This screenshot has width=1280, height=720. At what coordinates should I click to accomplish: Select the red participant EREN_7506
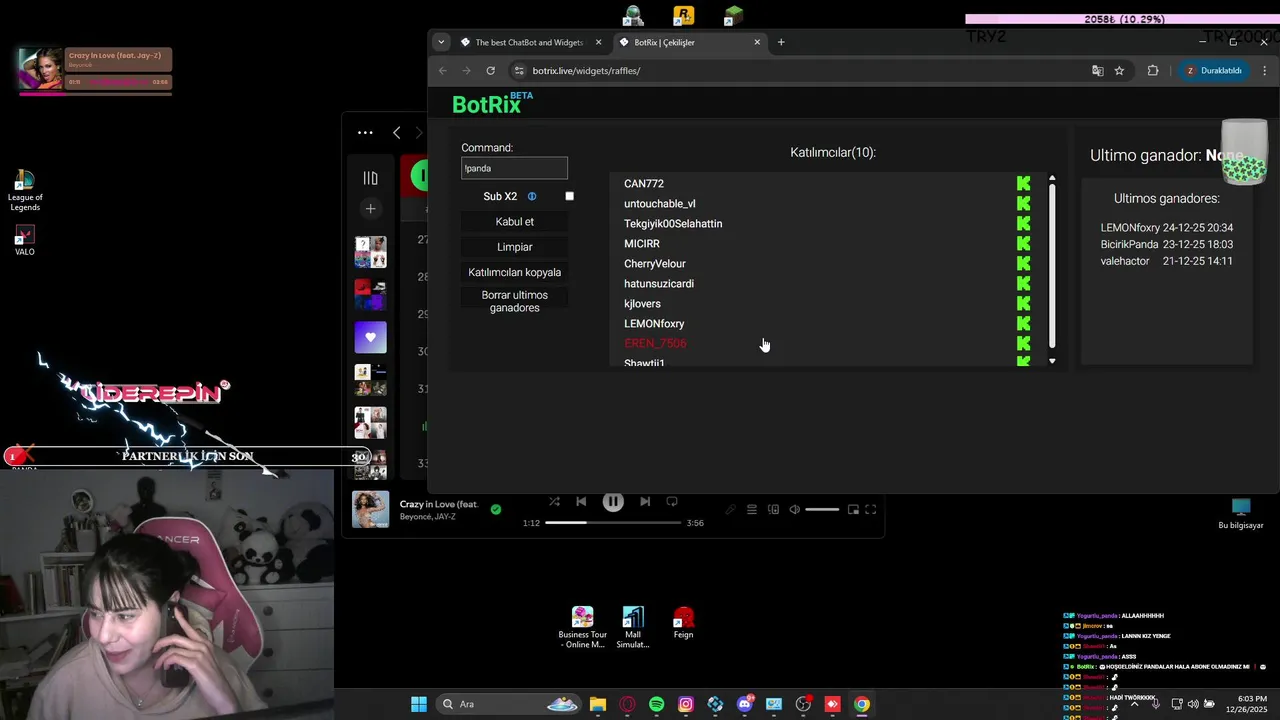[655, 344]
